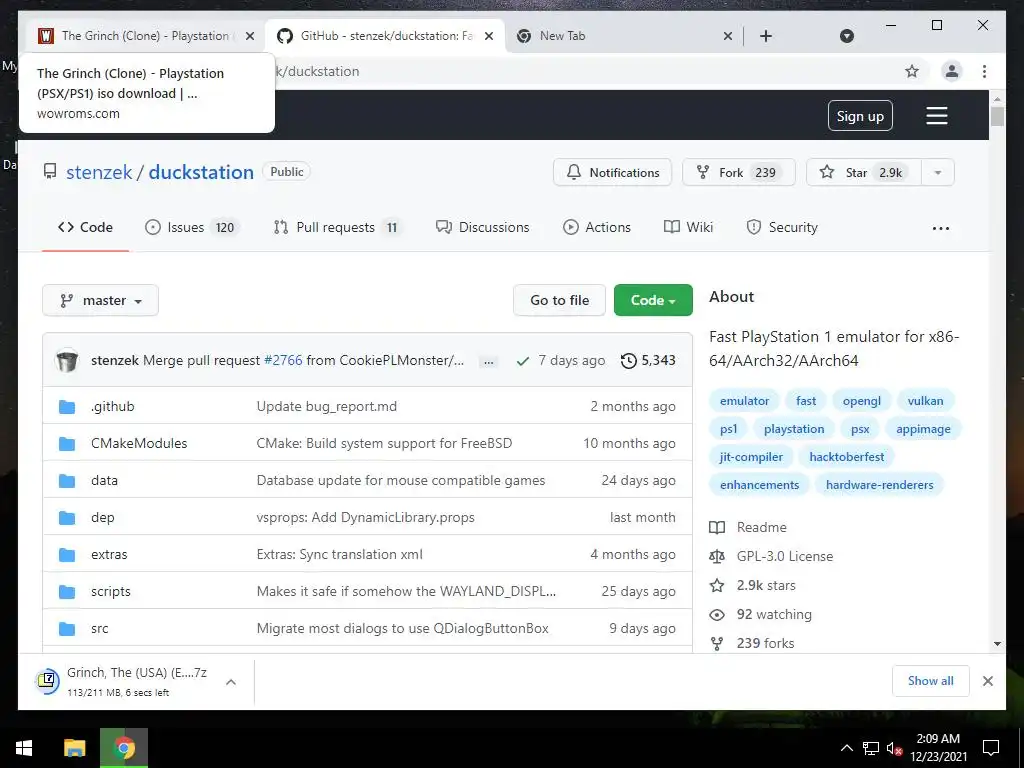Image resolution: width=1024 pixels, height=768 pixels.
Task: Close the downloads bar
Action: [987, 681]
